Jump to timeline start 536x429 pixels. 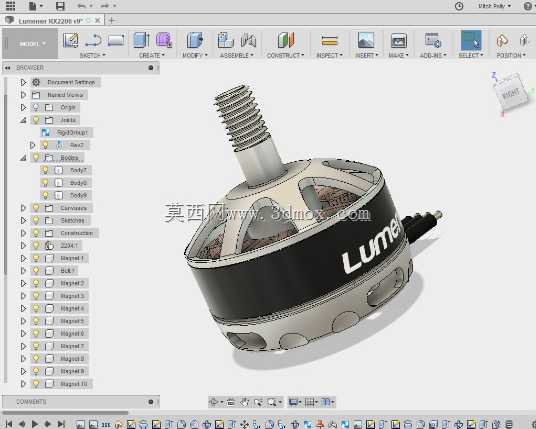(9, 424)
